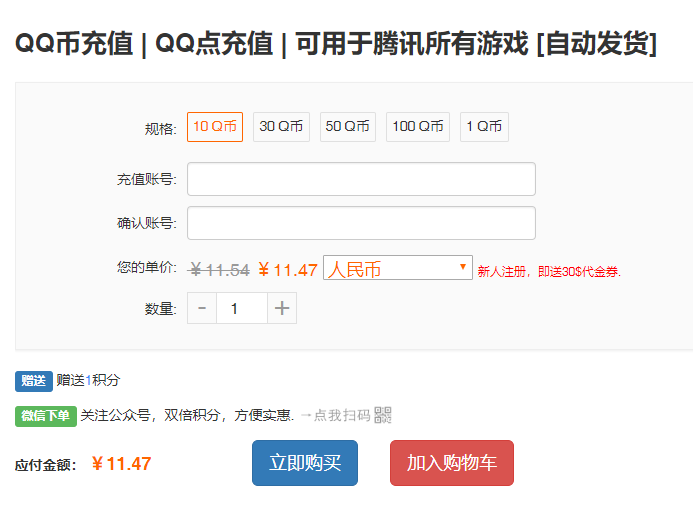This screenshot has width=693, height=507.
Task: Select the 10 Q币 specification option
Action: 215,127
